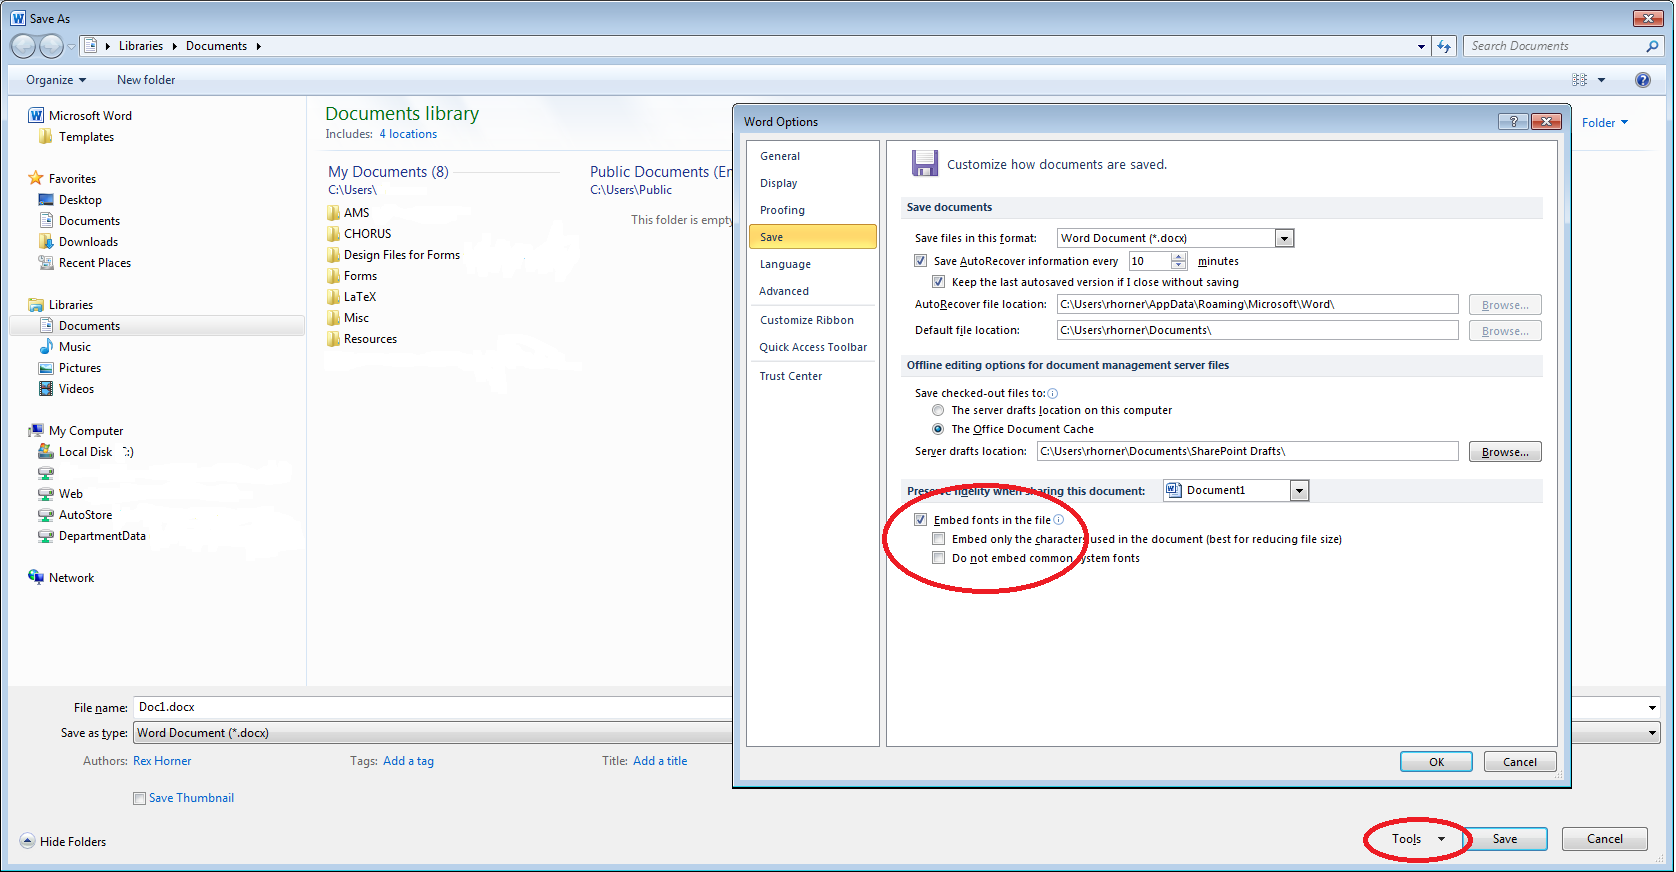Open the File name dropdown arrow

(x=1652, y=708)
